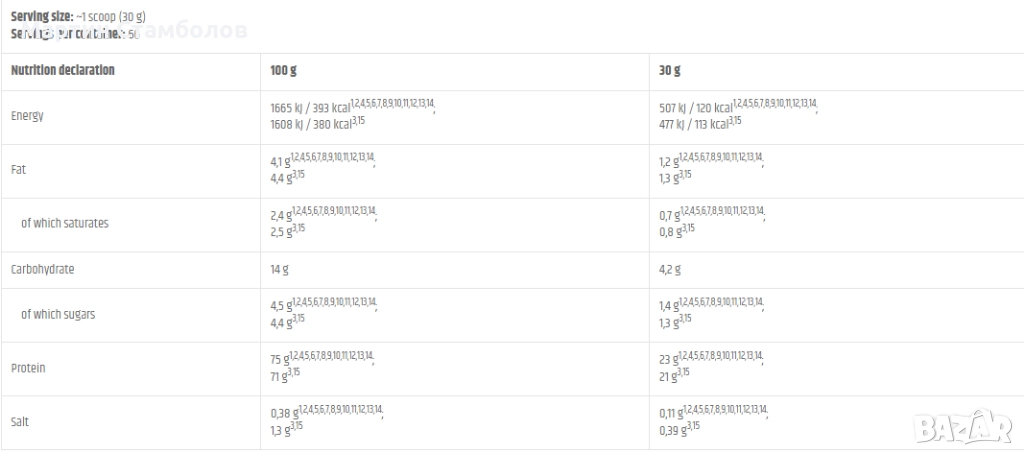Select the 4,2 g carbohydrate value

coord(670,270)
